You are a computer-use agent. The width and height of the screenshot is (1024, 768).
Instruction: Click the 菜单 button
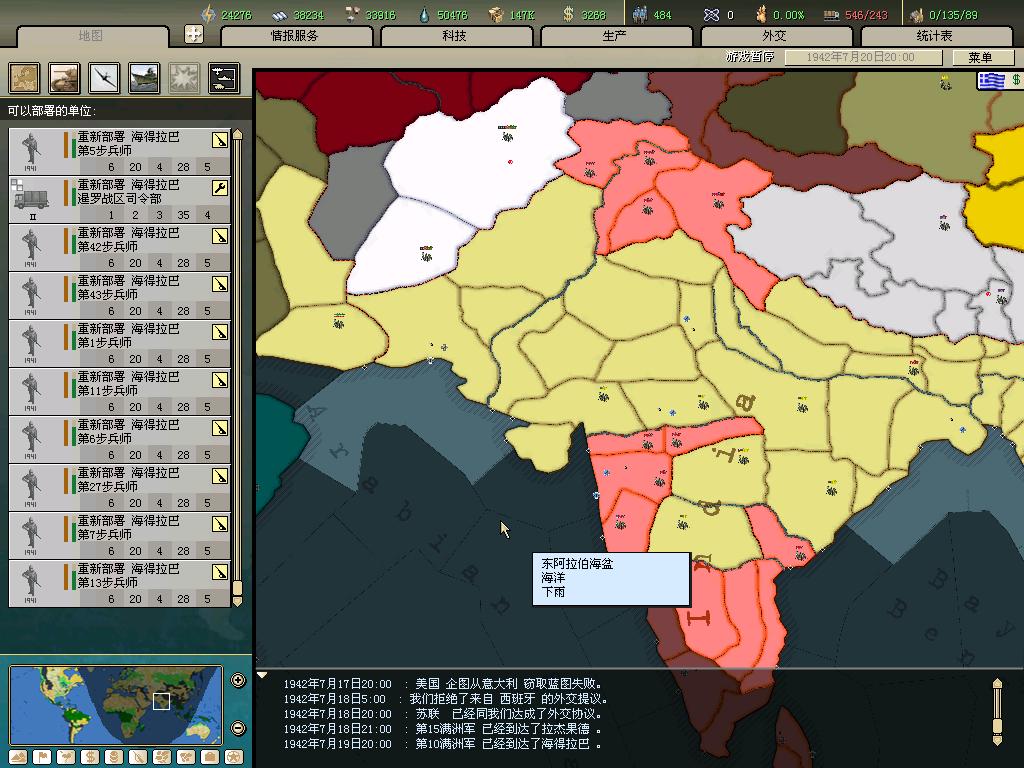(x=979, y=58)
